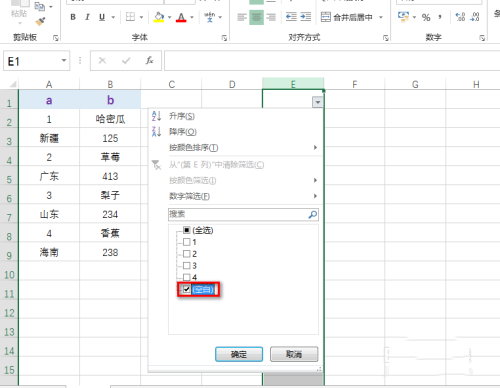Click the format painter brush
The height and width of the screenshot is (388, 500).
point(40,22)
